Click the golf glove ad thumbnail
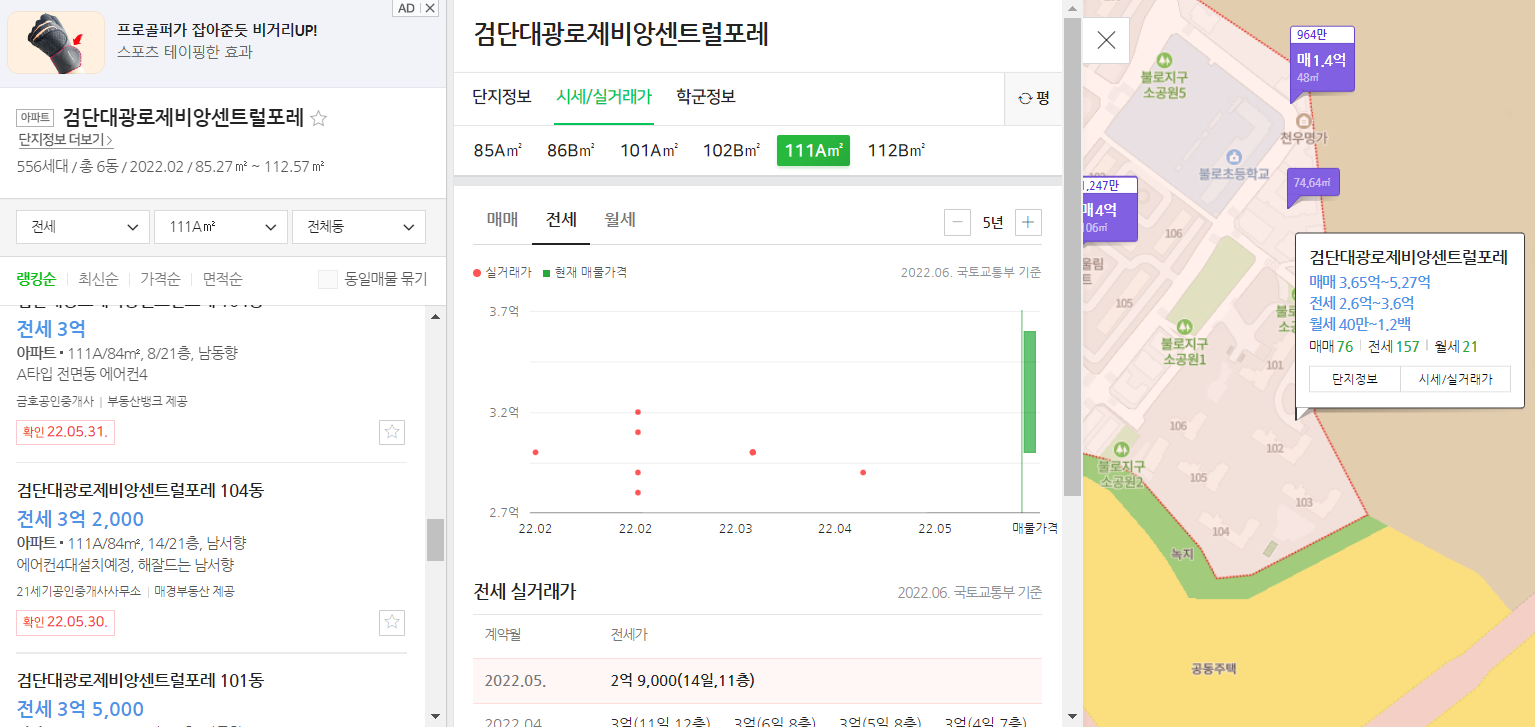The image size is (1535, 727). point(56,43)
